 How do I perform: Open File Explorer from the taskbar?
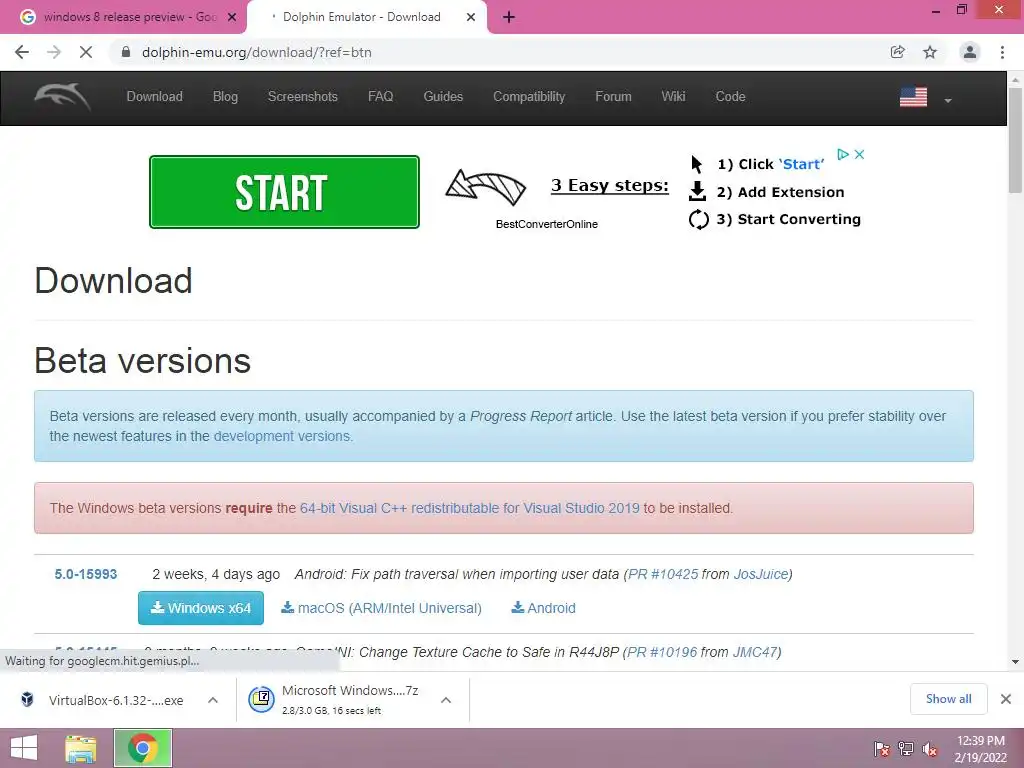point(80,748)
